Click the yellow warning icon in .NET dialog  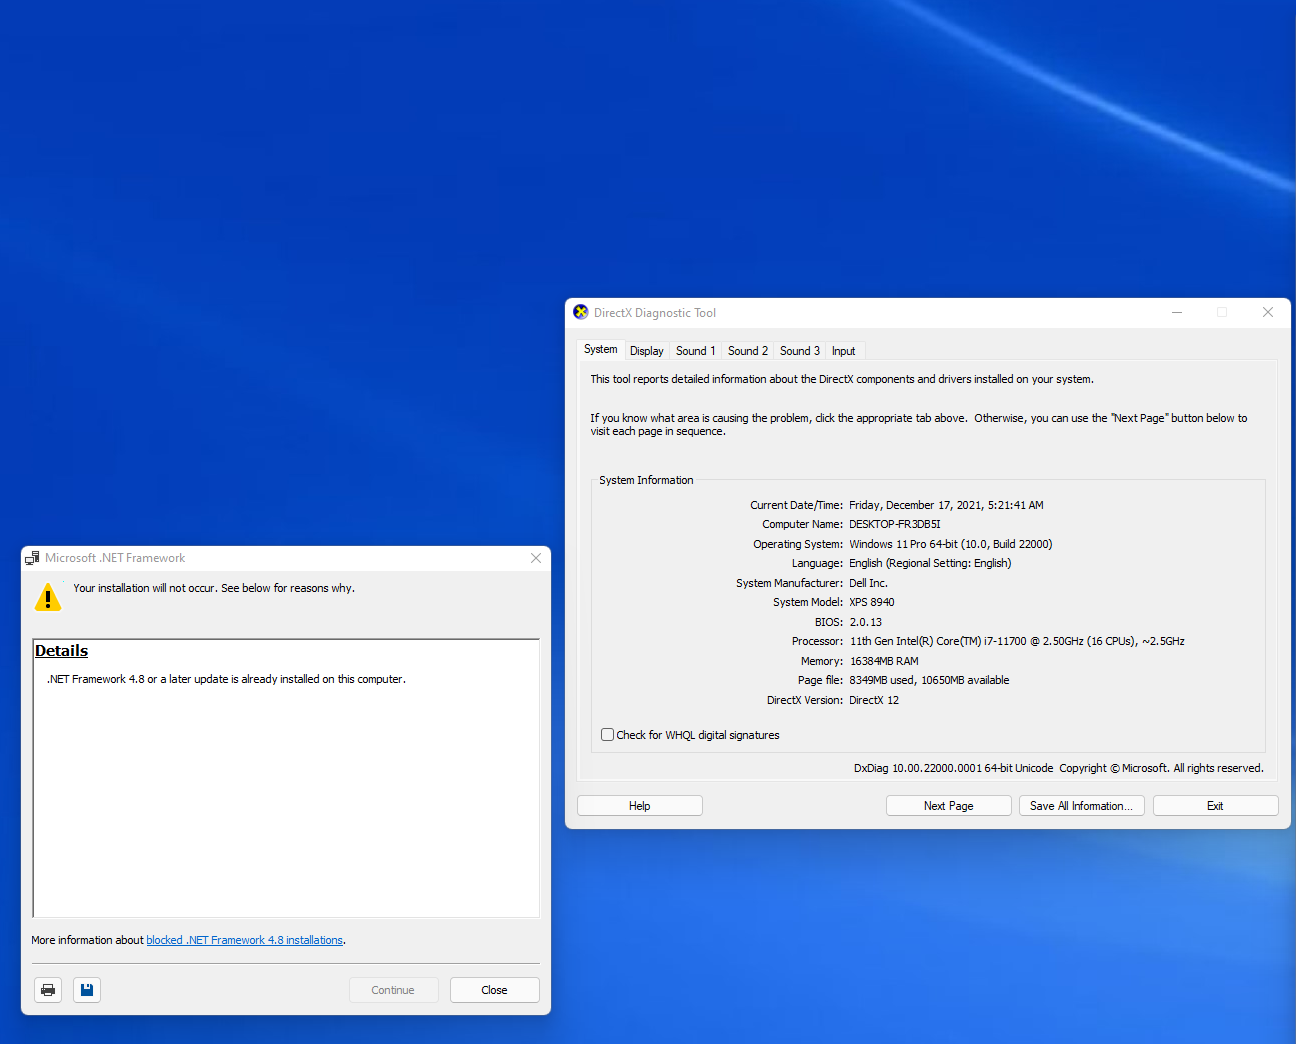[48, 598]
